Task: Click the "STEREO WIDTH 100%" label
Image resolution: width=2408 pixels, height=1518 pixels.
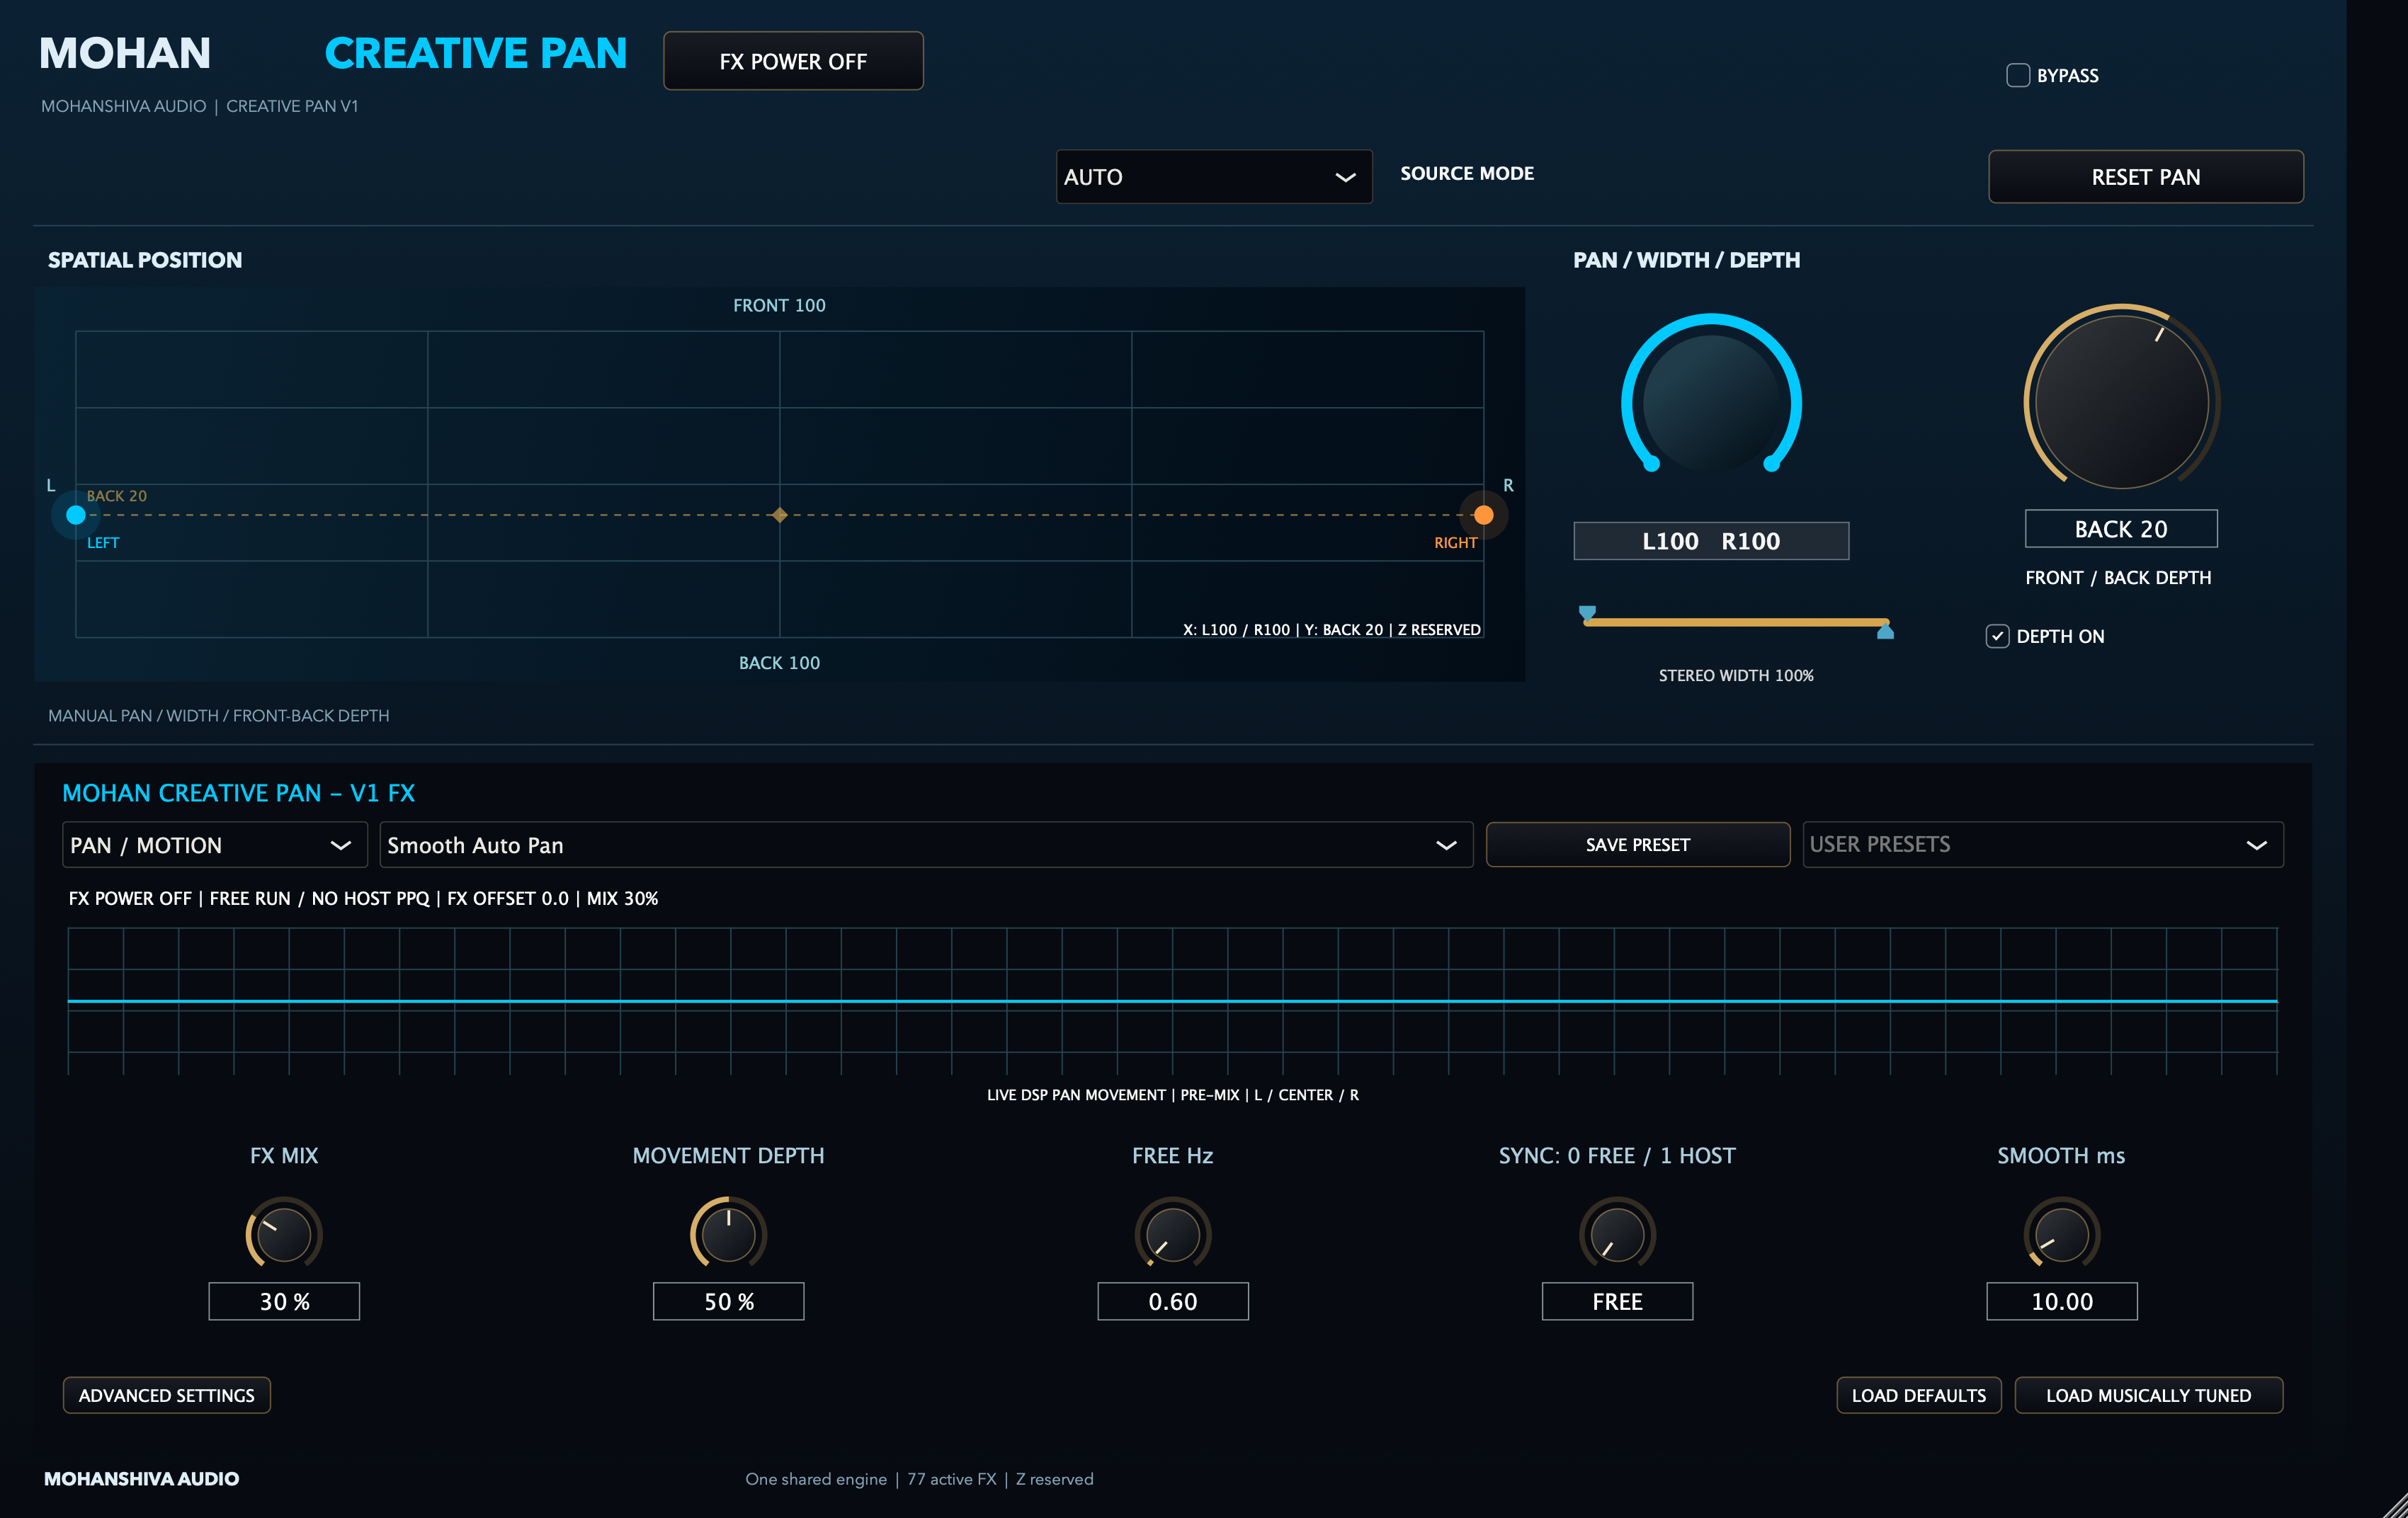Action: [1736, 676]
